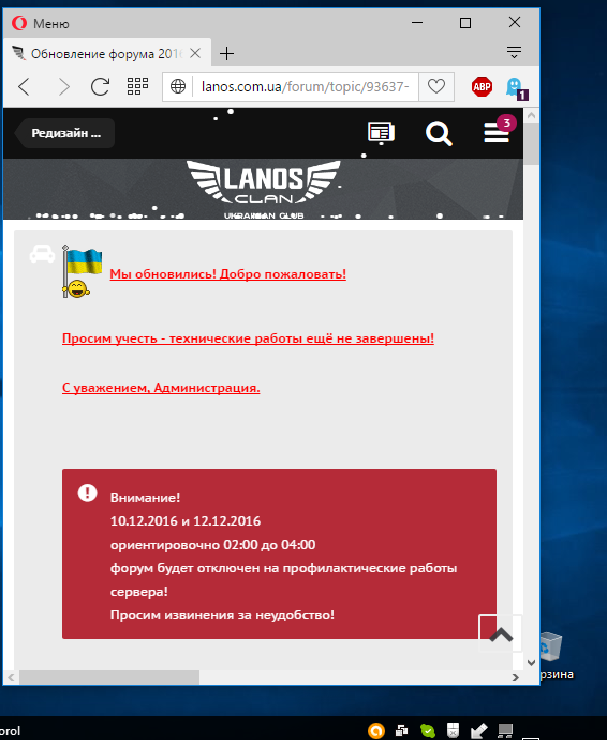Click the Adblock Plus extension icon
The height and width of the screenshot is (740, 607).
[x=482, y=87]
